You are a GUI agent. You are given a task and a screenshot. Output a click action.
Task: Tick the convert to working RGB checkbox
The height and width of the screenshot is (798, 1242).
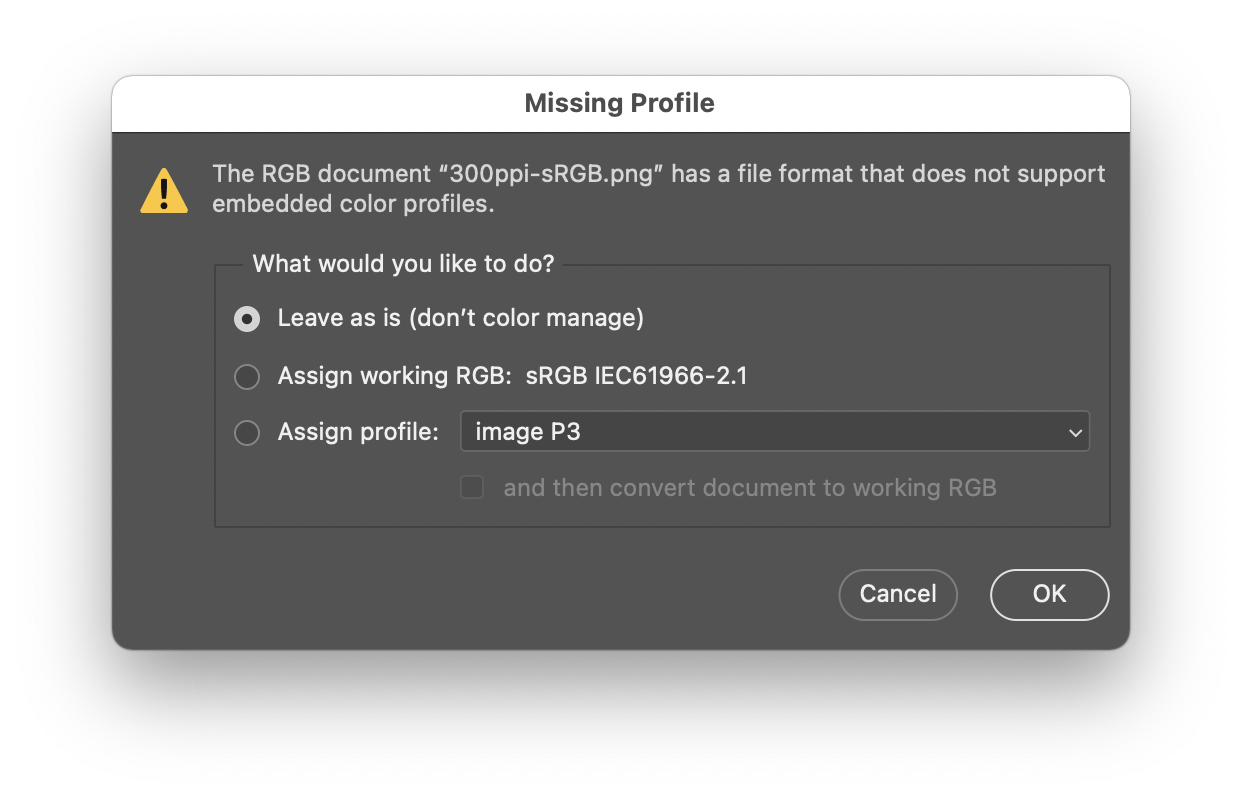pyautogui.click(x=472, y=488)
